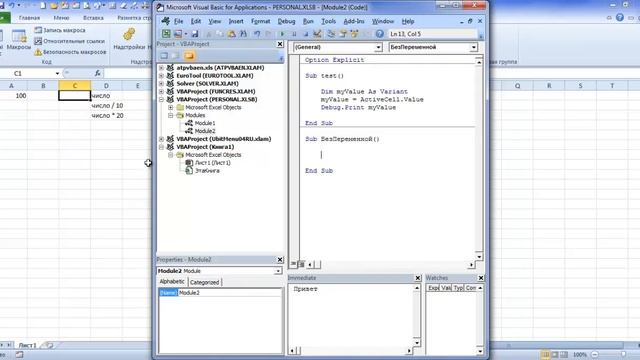Click Full Module View button below code window
The width and height of the screenshot is (640, 360).
[302, 264]
